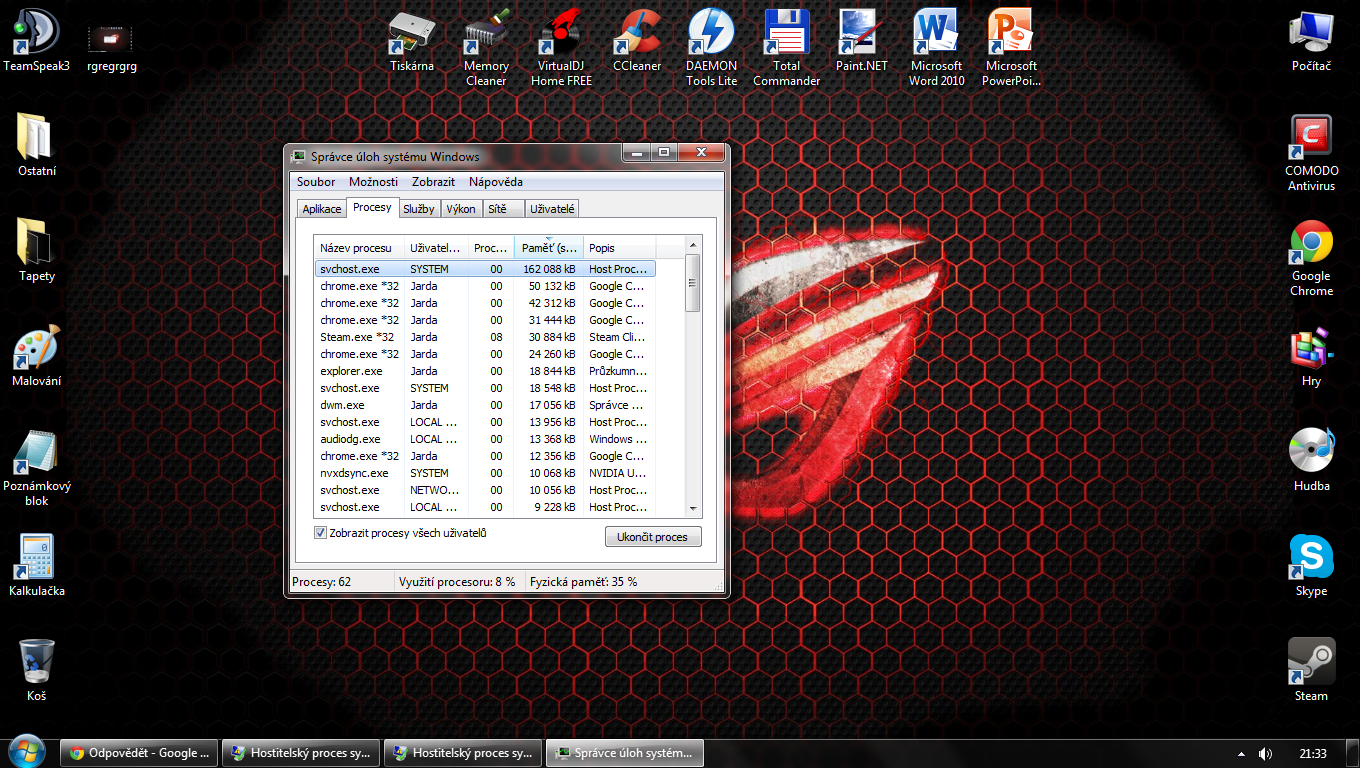The height and width of the screenshot is (768, 1360).
Task: Show hidden system tray icons arrow
Action: [x=1242, y=754]
